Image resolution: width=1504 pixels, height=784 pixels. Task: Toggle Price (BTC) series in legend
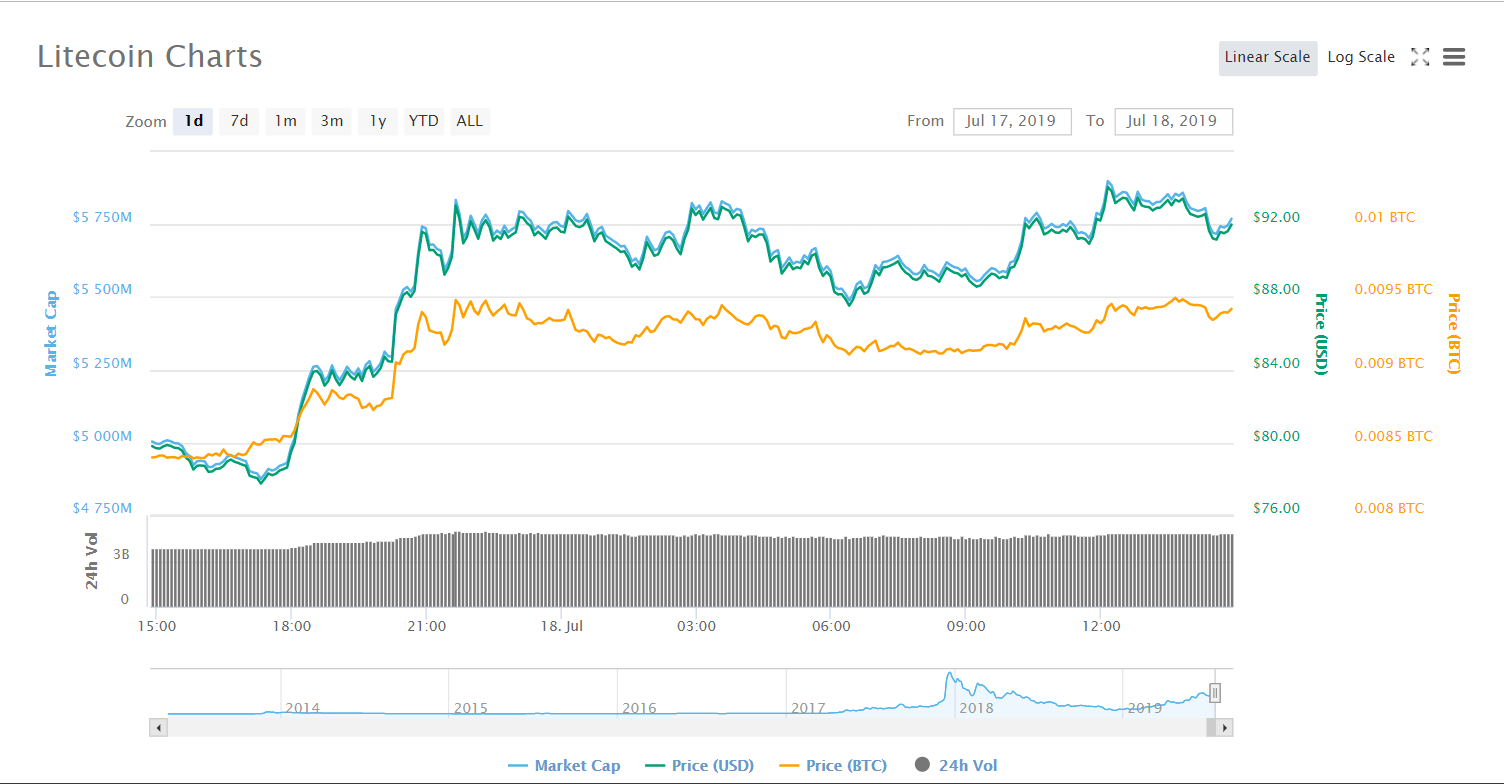pos(832,766)
